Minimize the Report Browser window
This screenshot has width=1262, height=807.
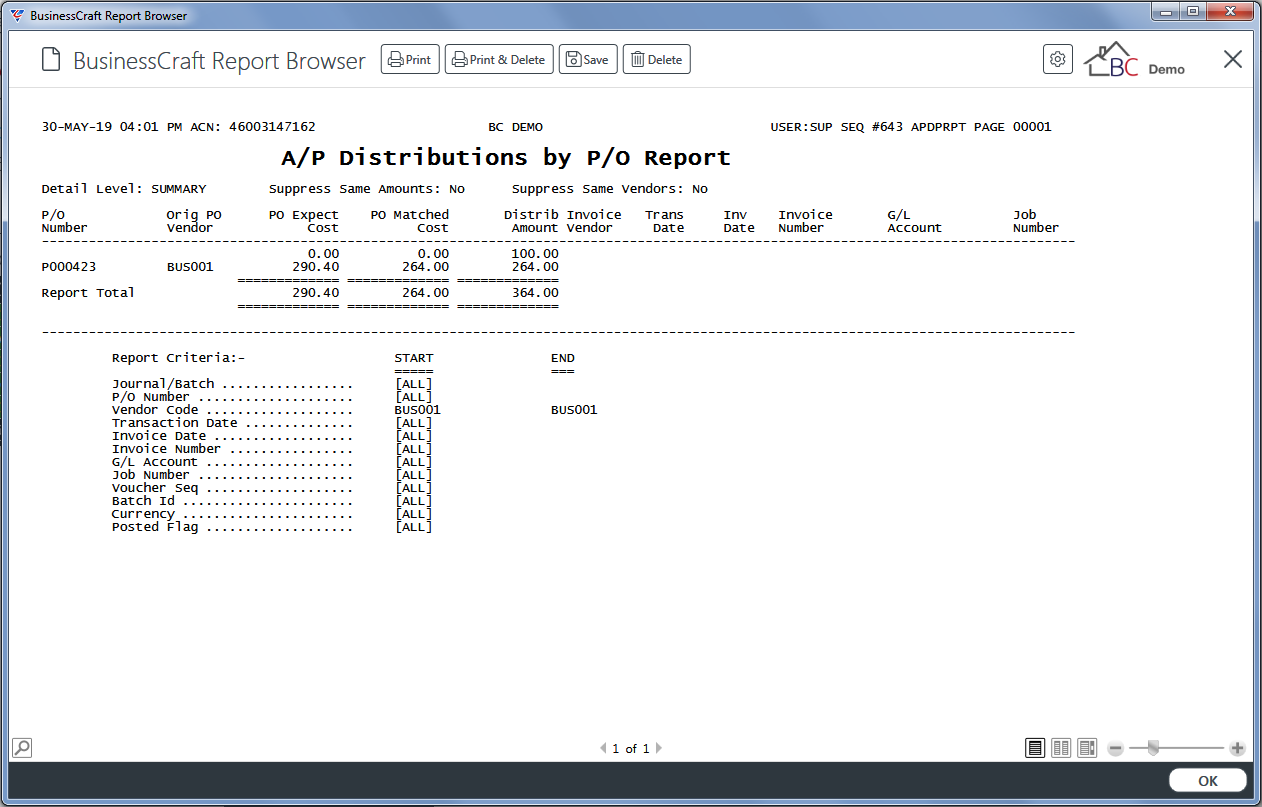(x=1166, y=11)
